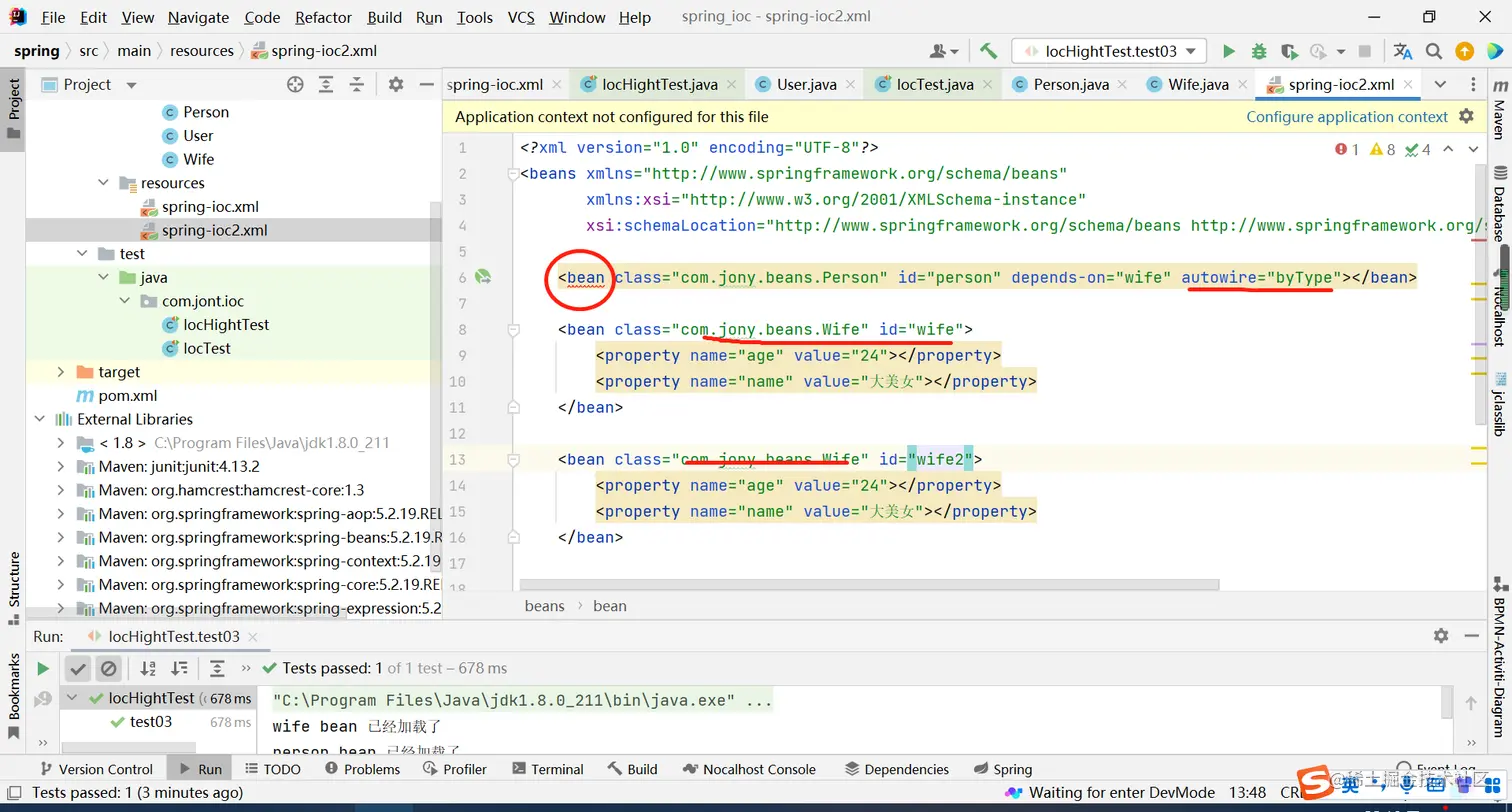Expand the target folder
This screenshot has width=1512, height=812.
click(x=61, y=372)
